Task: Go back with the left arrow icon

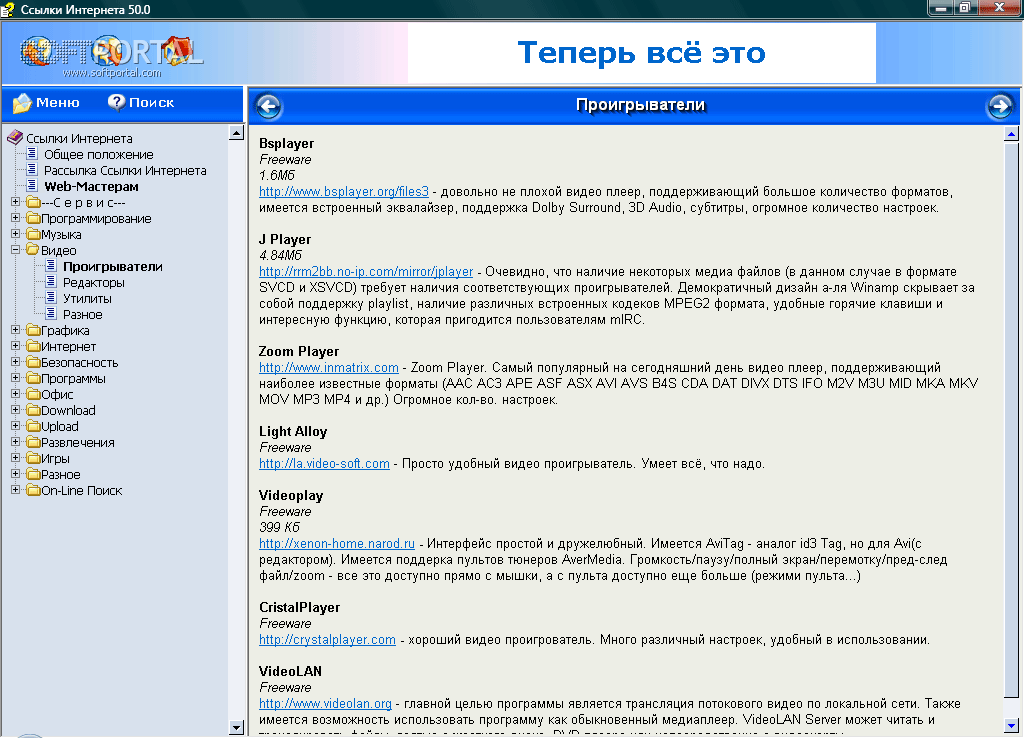Action: click(x=268, y=106)
